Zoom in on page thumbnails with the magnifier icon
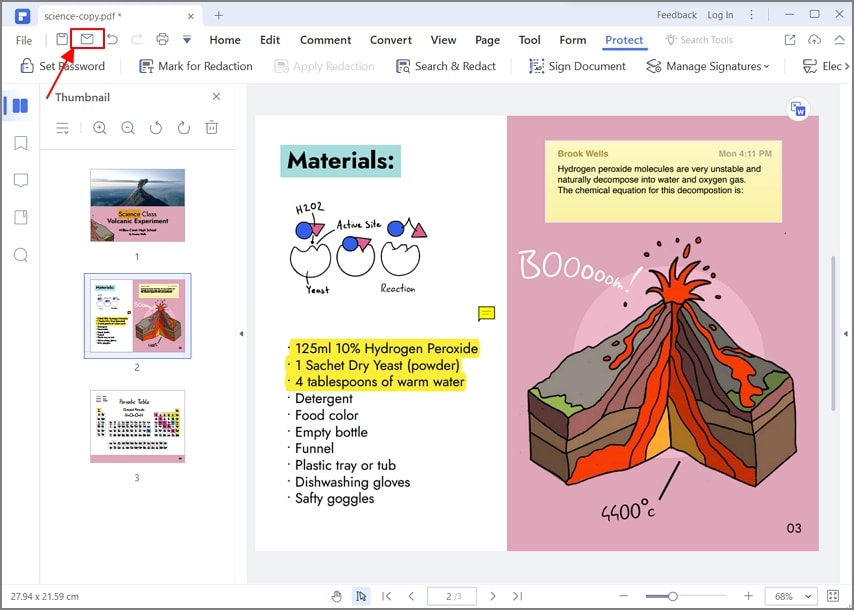 tap(99, 128)
